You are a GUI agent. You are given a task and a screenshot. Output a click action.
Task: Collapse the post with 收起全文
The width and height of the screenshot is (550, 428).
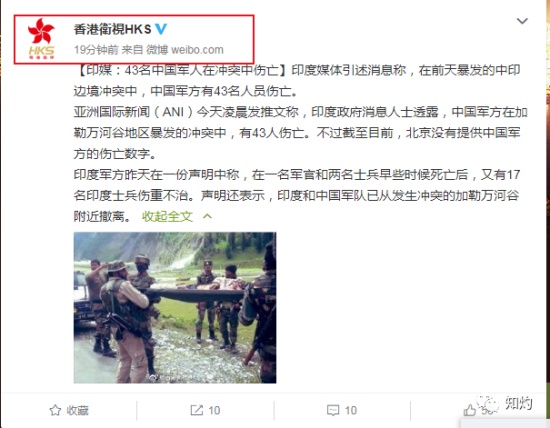(167, 216)
